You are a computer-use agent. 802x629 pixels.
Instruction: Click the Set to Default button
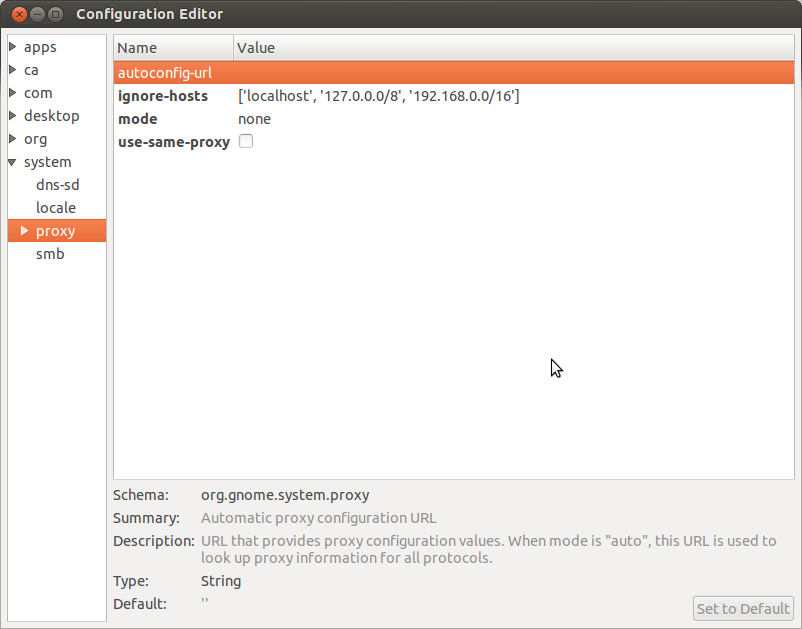coord(743,609)
